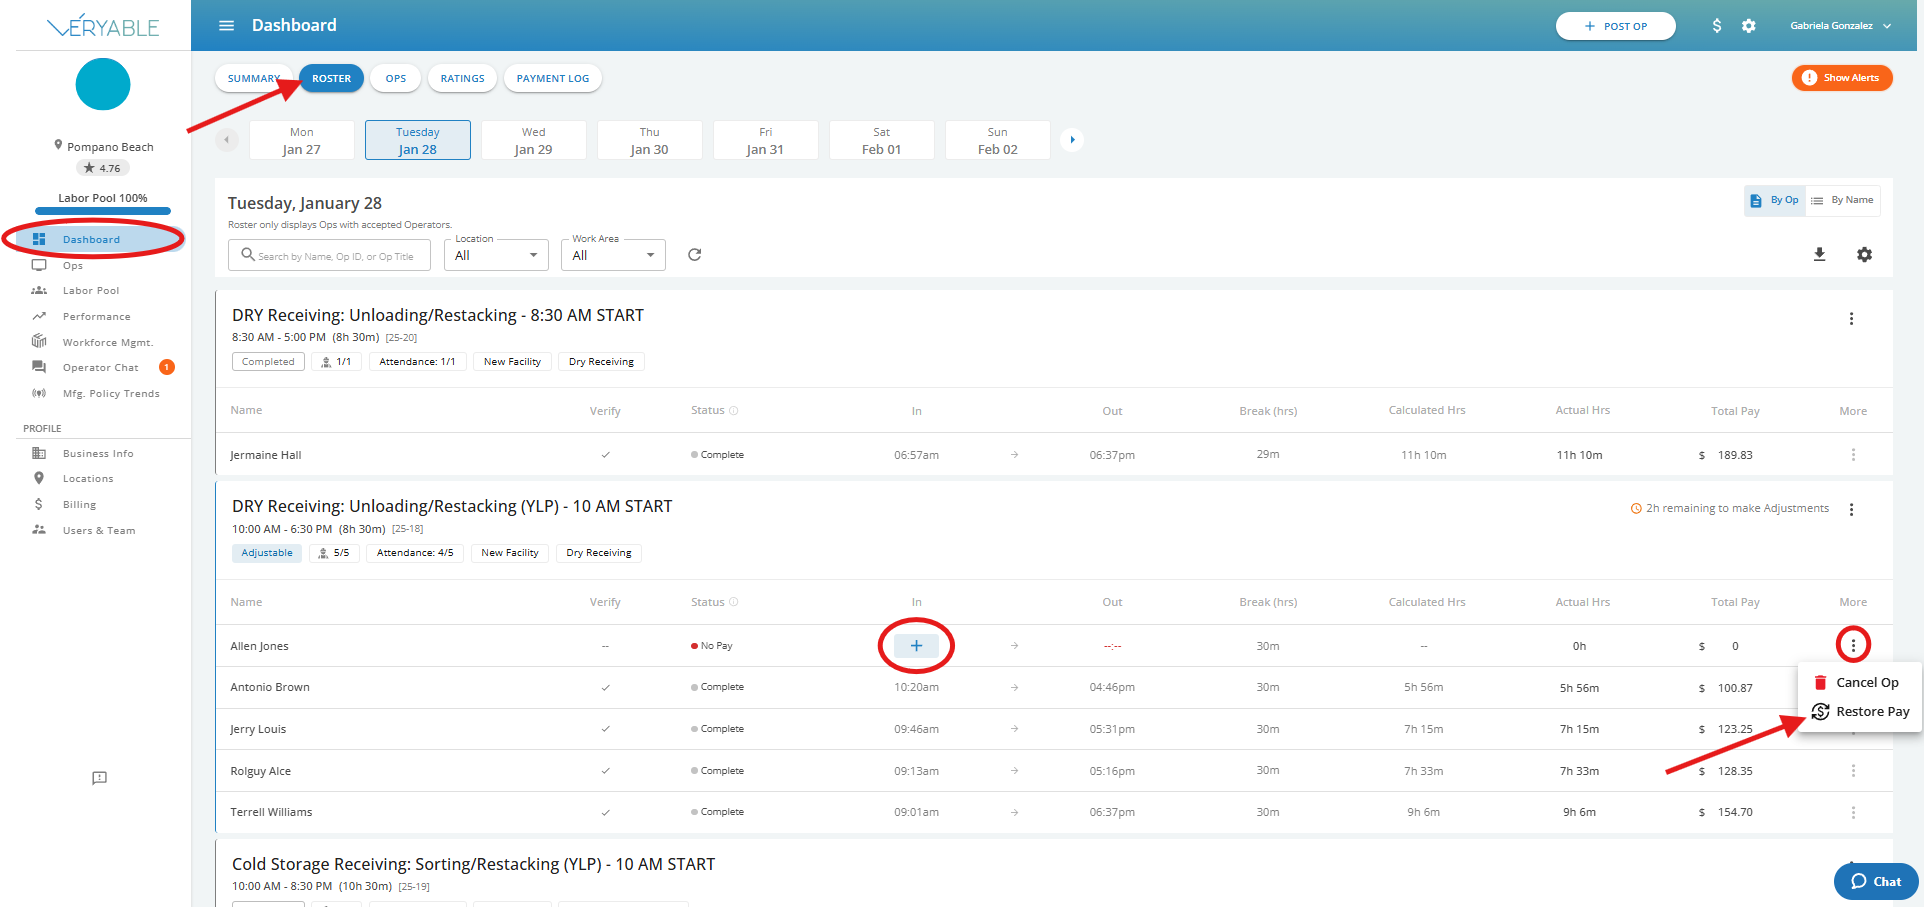The height and width of the screenshot is (907, 1924).
Task: Add clock-in time for Allen Jones
Action: (x=916, y=646)
